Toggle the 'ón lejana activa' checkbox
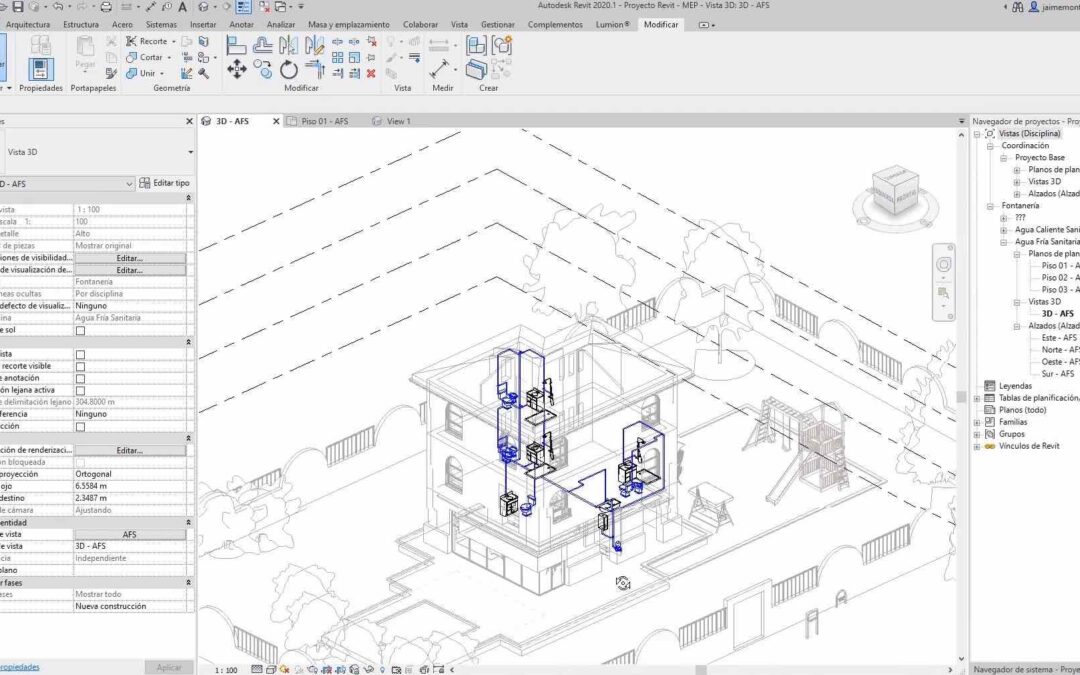 click(81, 391)
